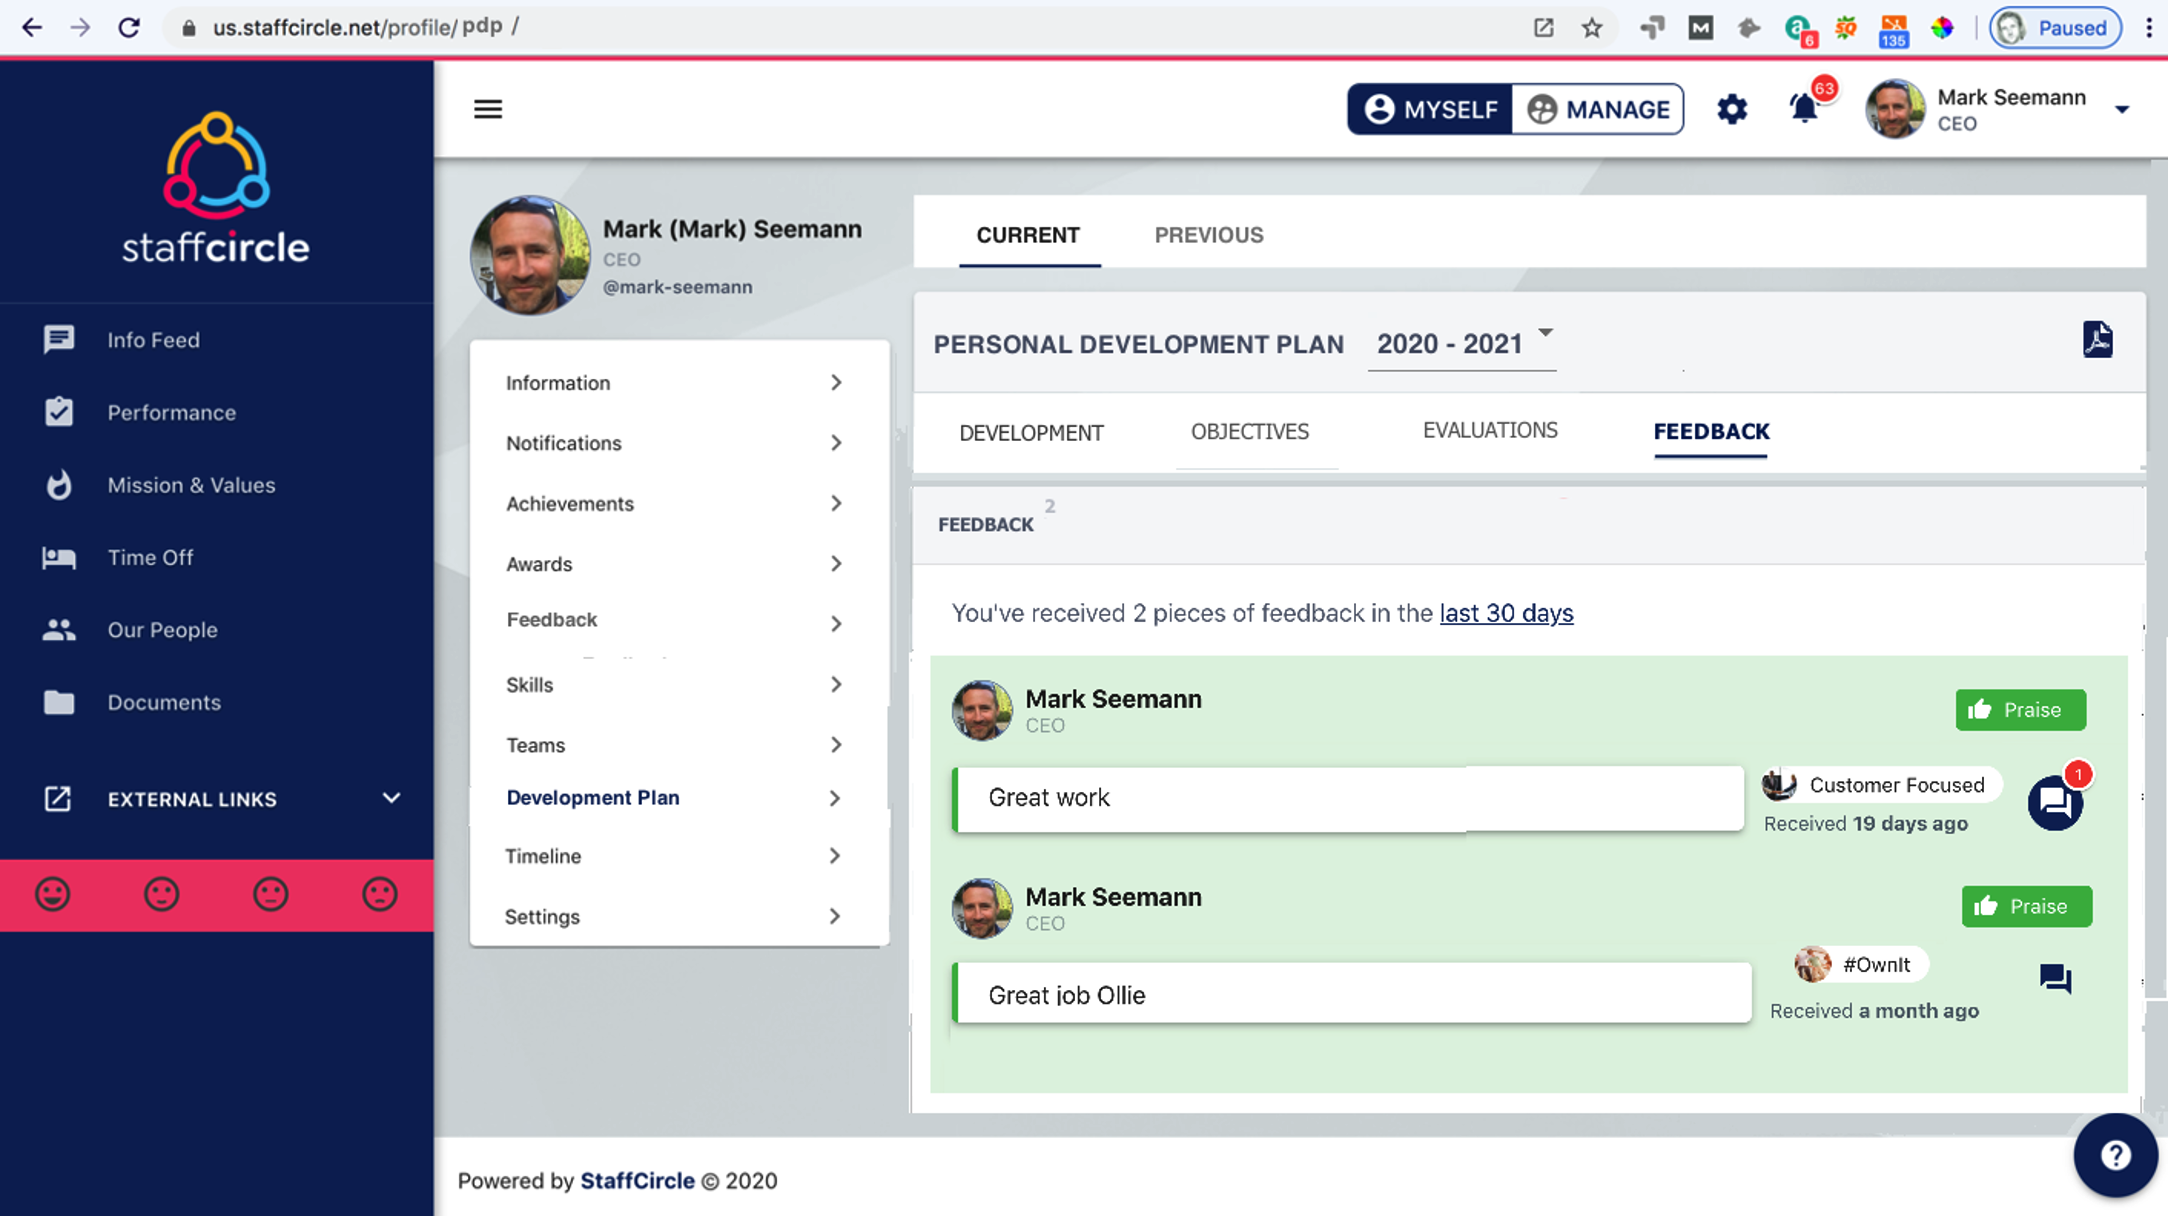The height and width of the screenshot is (1216, 2168).
Task: Click the last 30 days link
Action: [1506, 613]
